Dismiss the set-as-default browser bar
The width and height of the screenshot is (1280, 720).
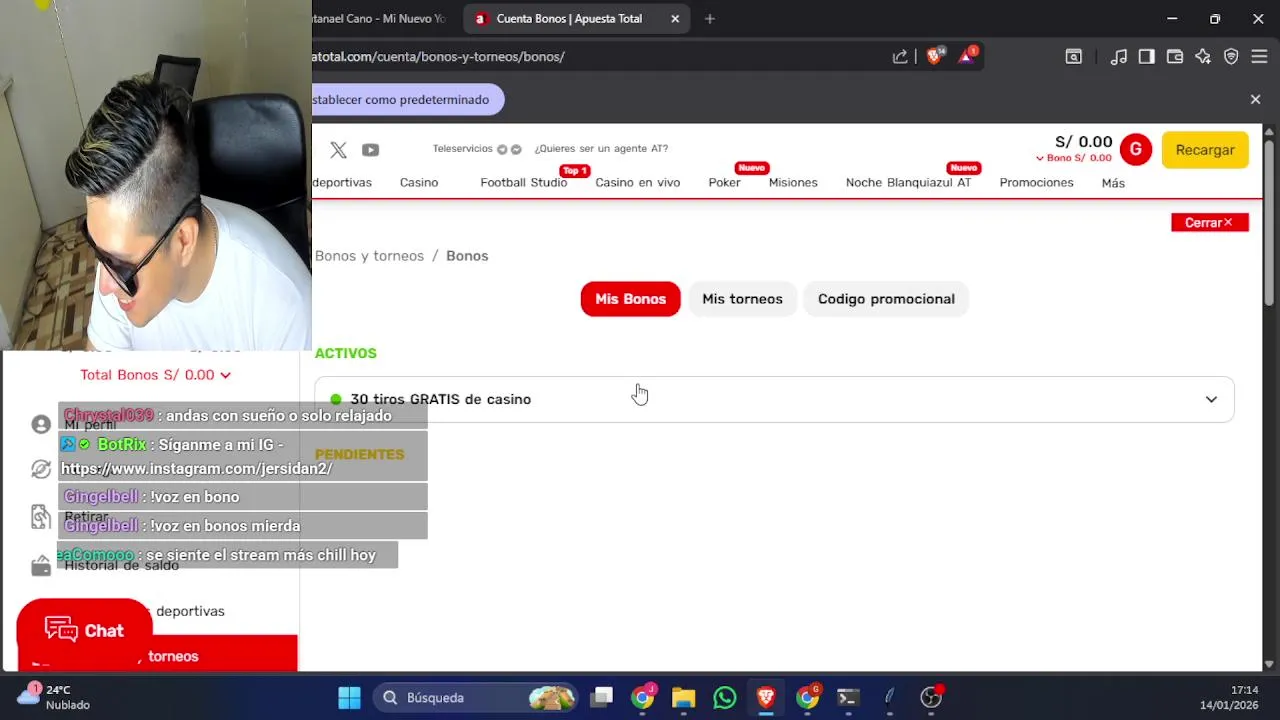[x=1255, y=99]
